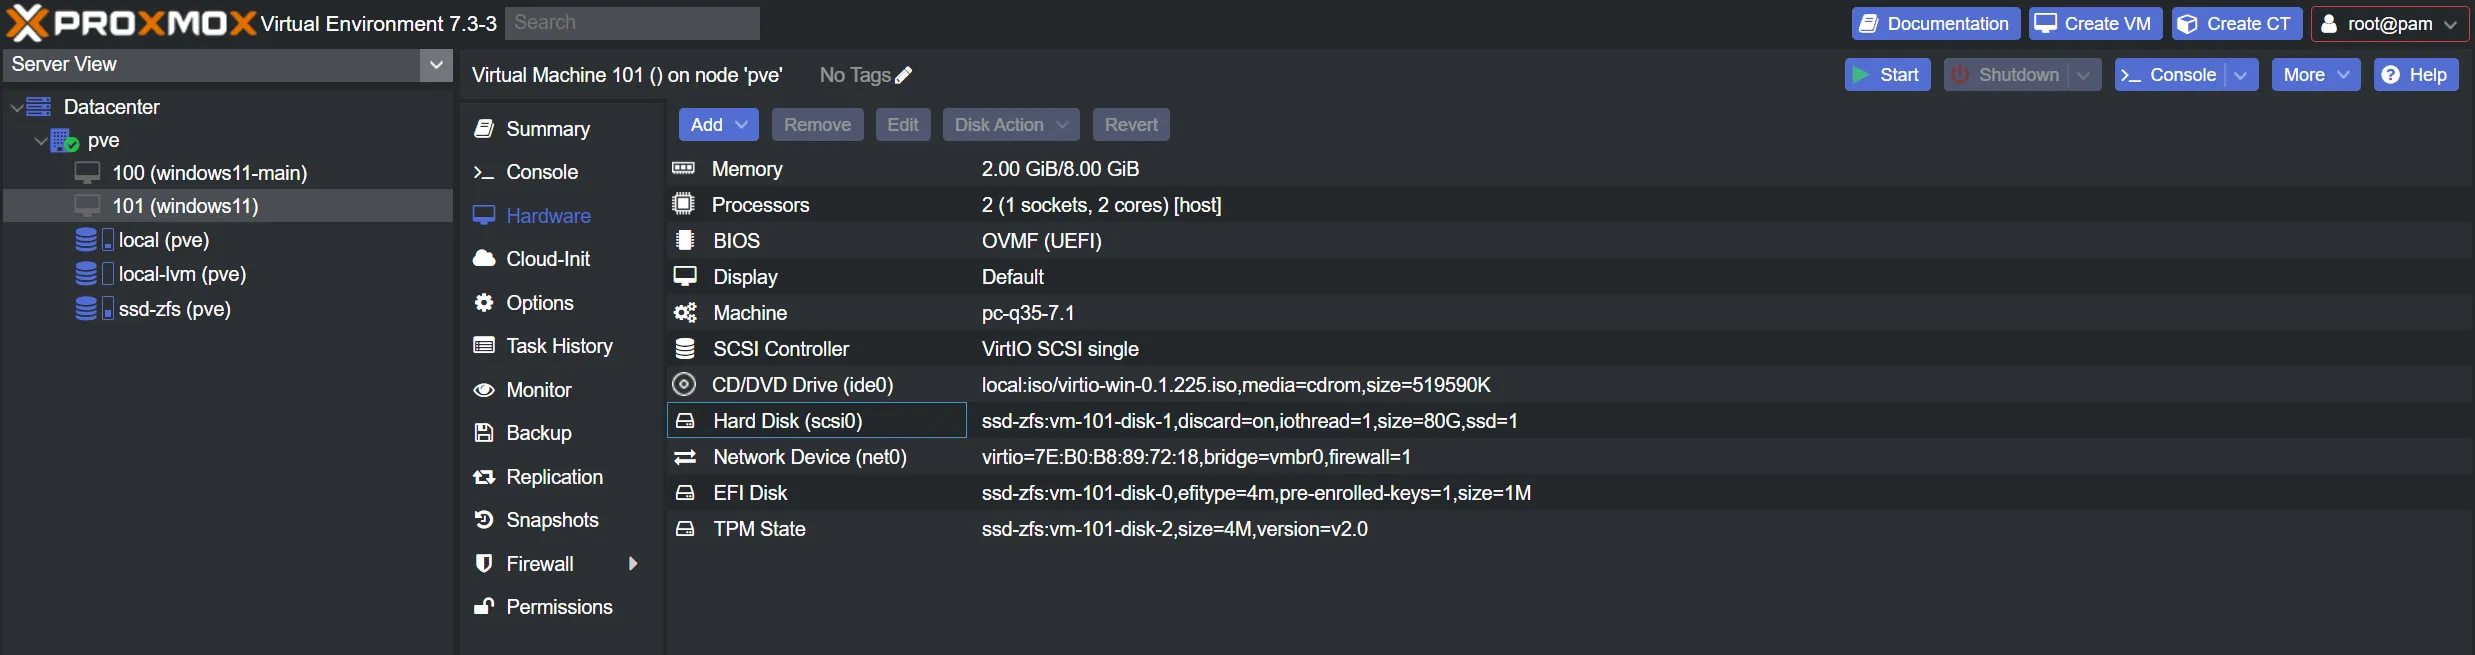This screenshot has height=655, width=2475.
Task: Open the root@pam user menu
Action: pyautogui.click(x=2390, y=24)
